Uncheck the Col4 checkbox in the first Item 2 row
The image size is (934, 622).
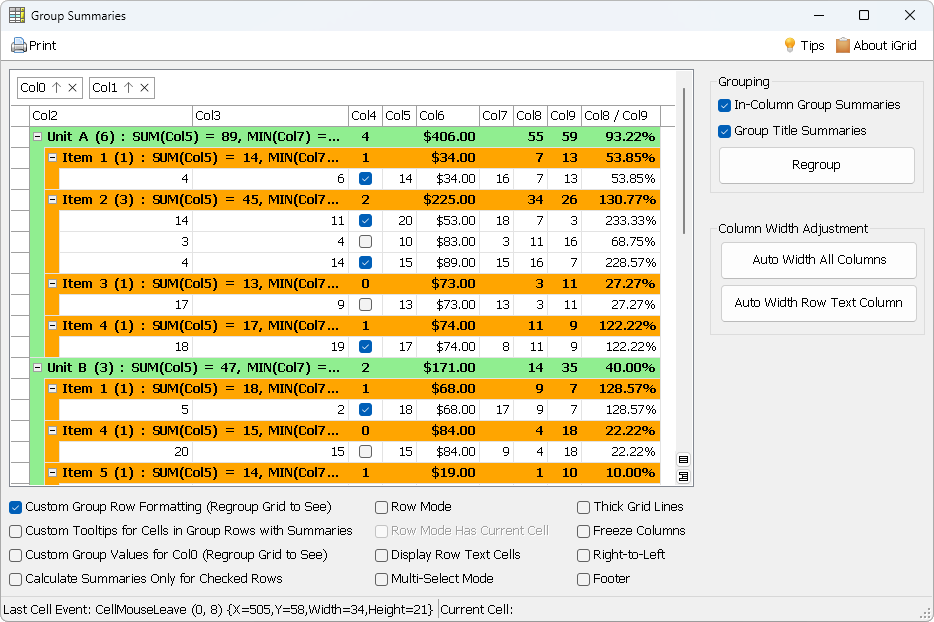365,220
